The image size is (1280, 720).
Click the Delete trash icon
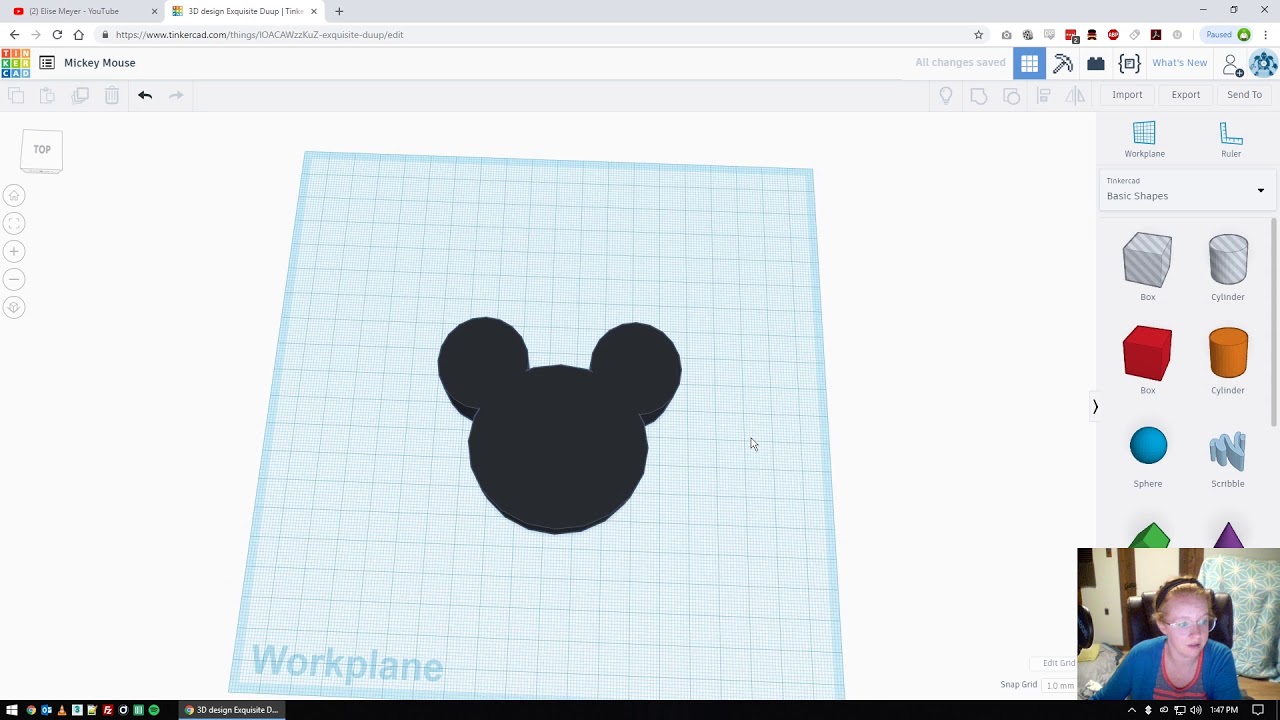pyautogui.click(x=112, y=95)
